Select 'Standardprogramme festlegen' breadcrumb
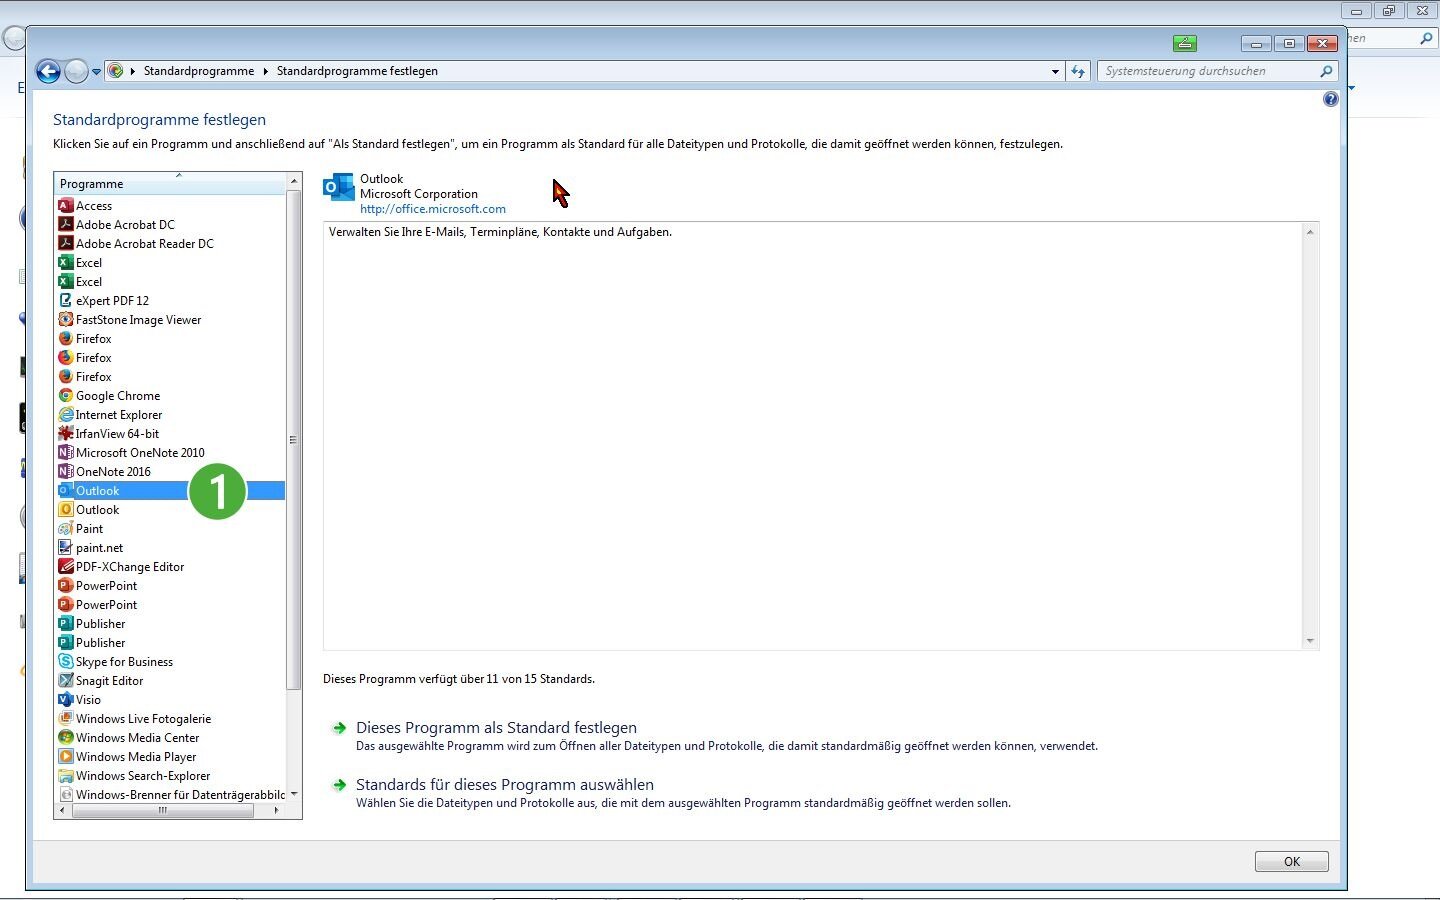This screenshot has width=1440, height=900. [357, 71]
